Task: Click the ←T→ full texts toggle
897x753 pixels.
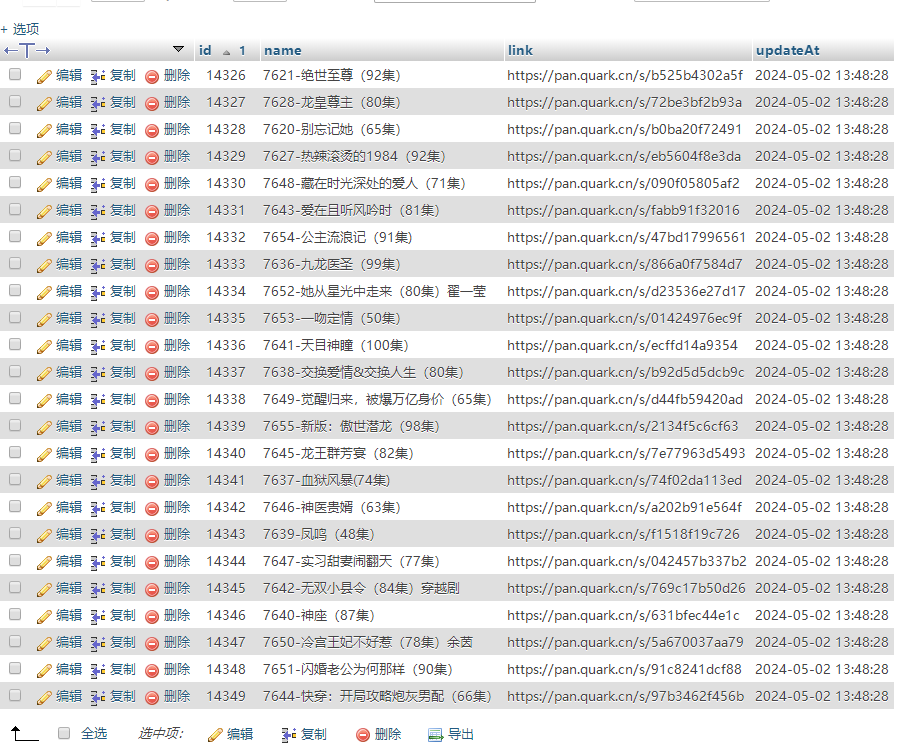Action: 27,50
